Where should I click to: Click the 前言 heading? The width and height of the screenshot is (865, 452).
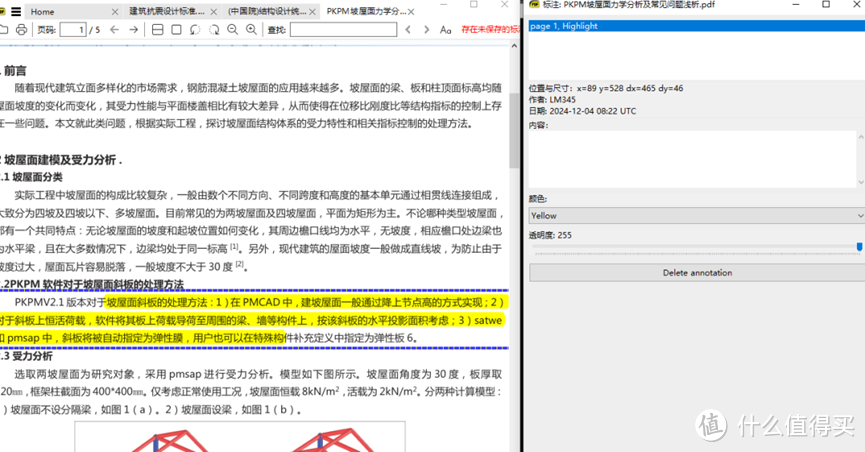point(14,71)
